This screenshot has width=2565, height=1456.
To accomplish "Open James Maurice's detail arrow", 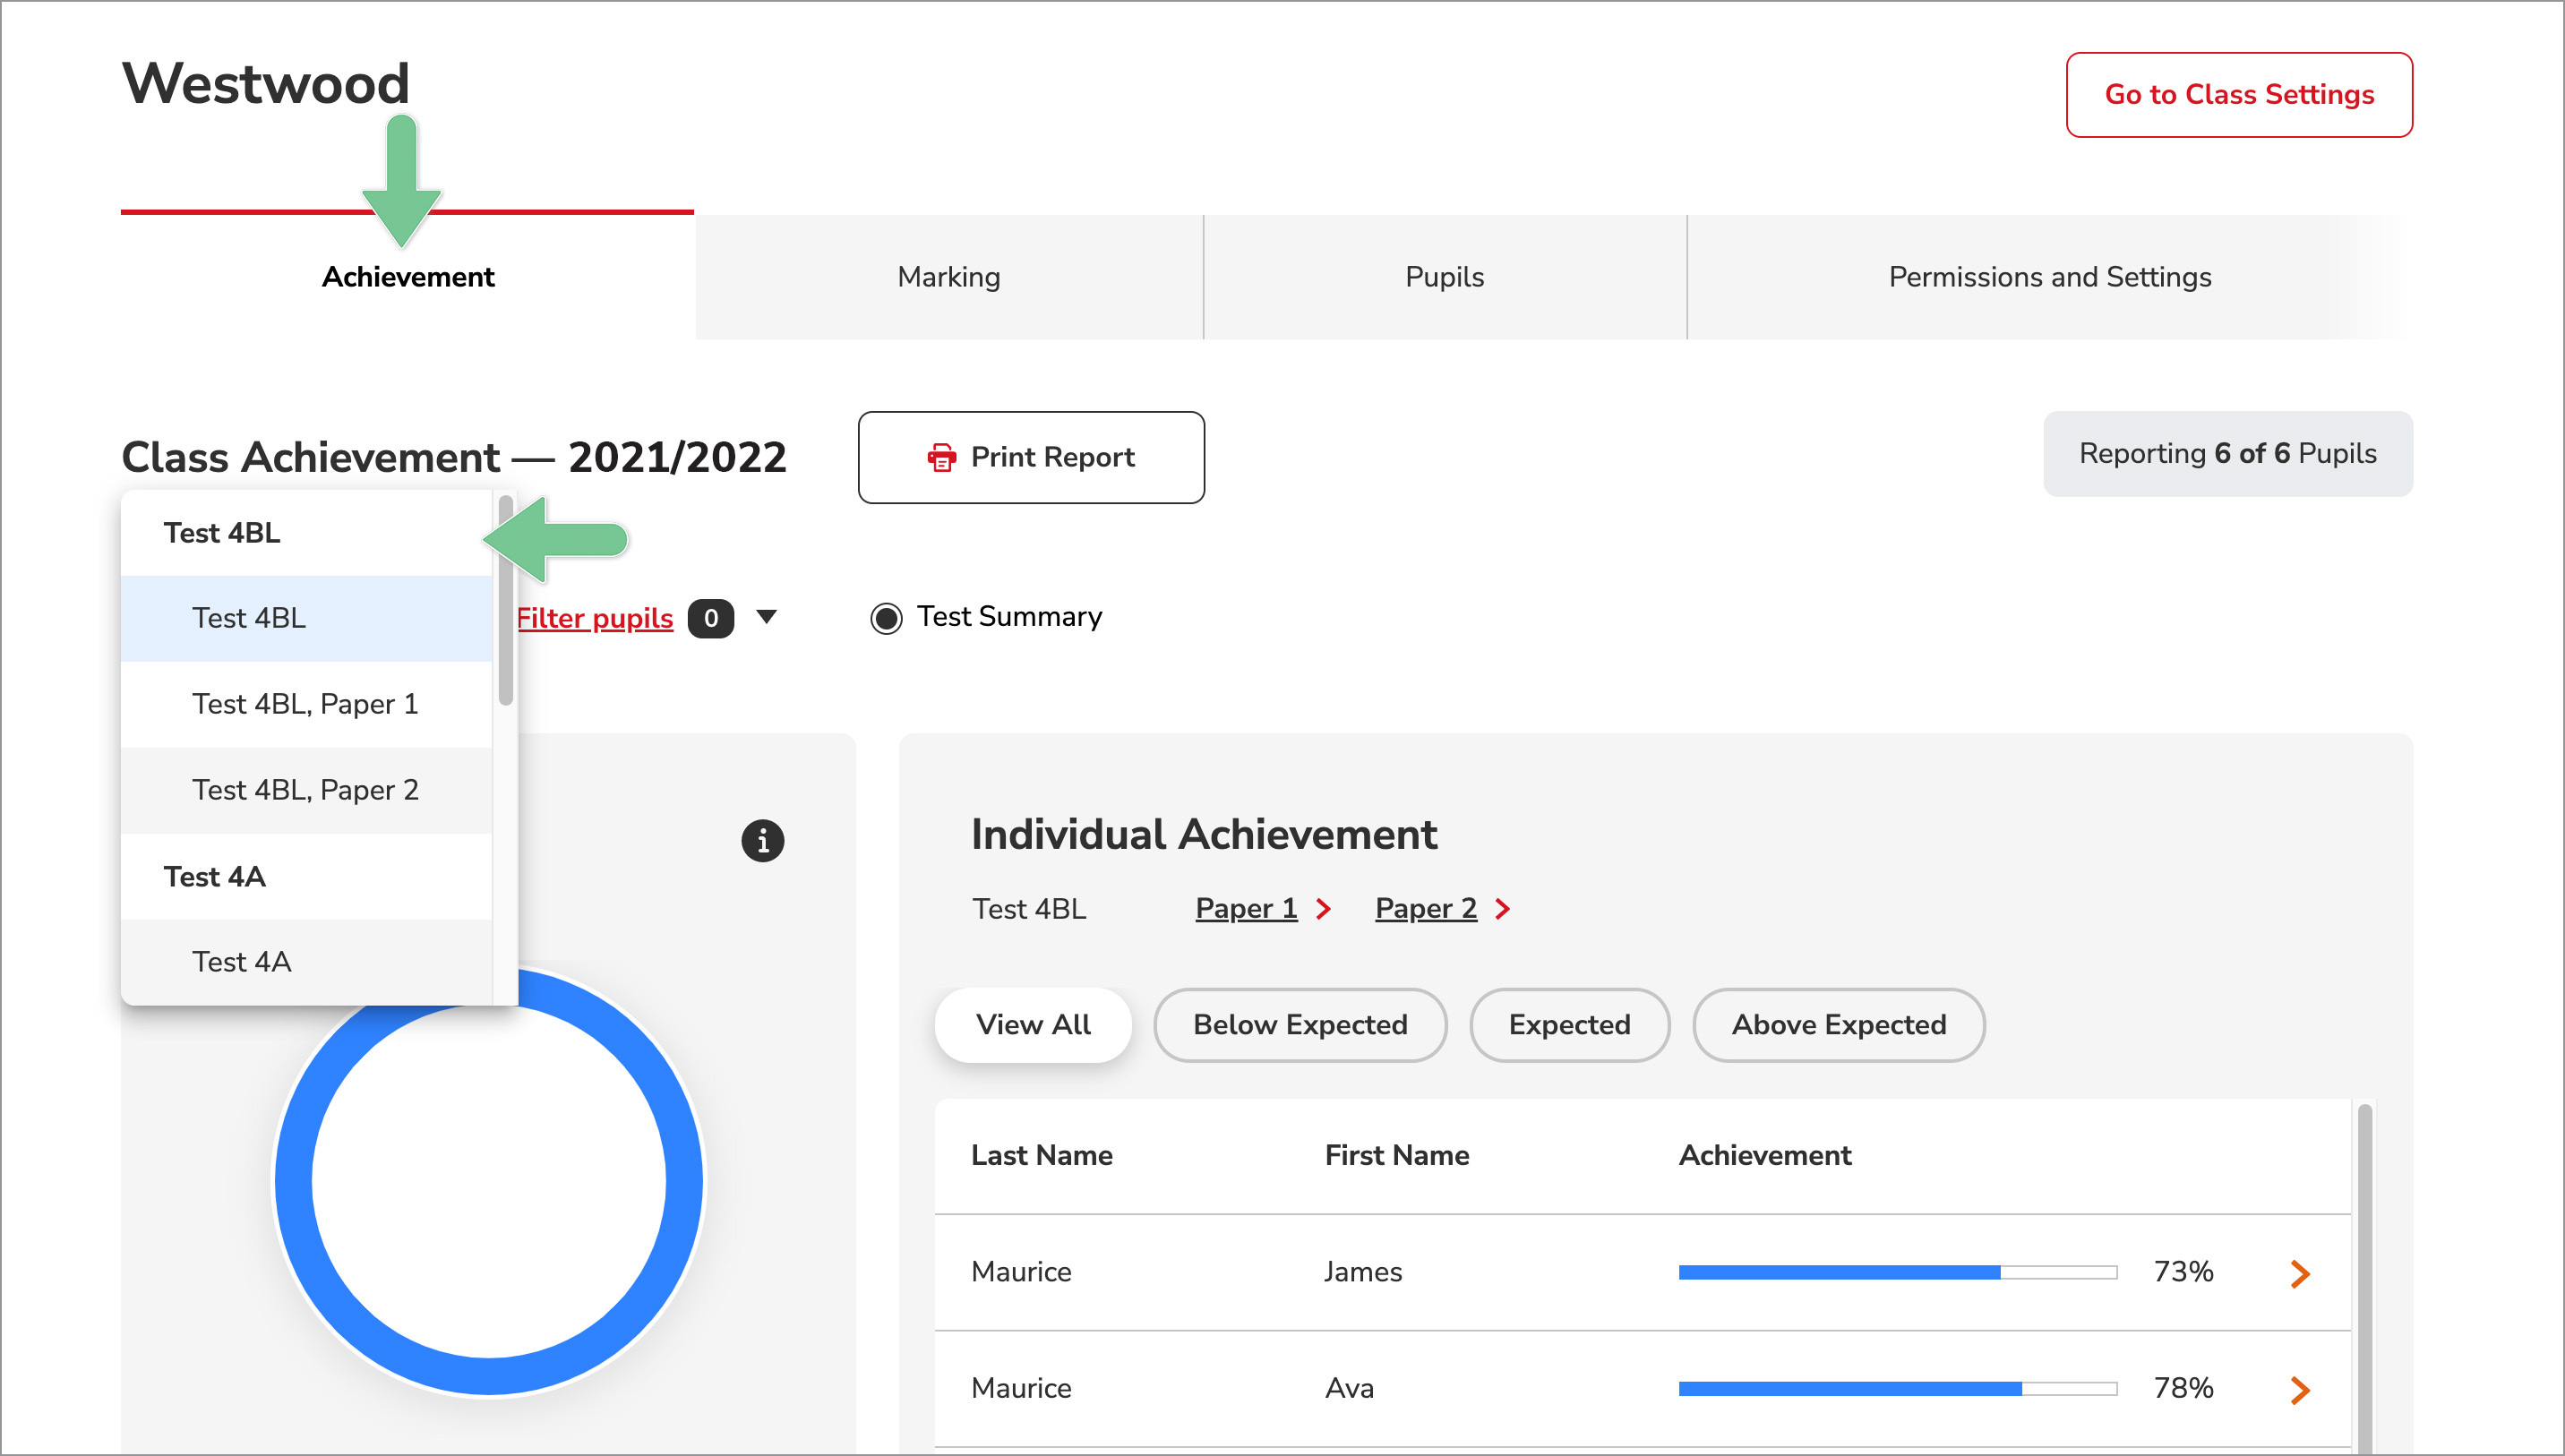I will click(x=2299, y=1273).
